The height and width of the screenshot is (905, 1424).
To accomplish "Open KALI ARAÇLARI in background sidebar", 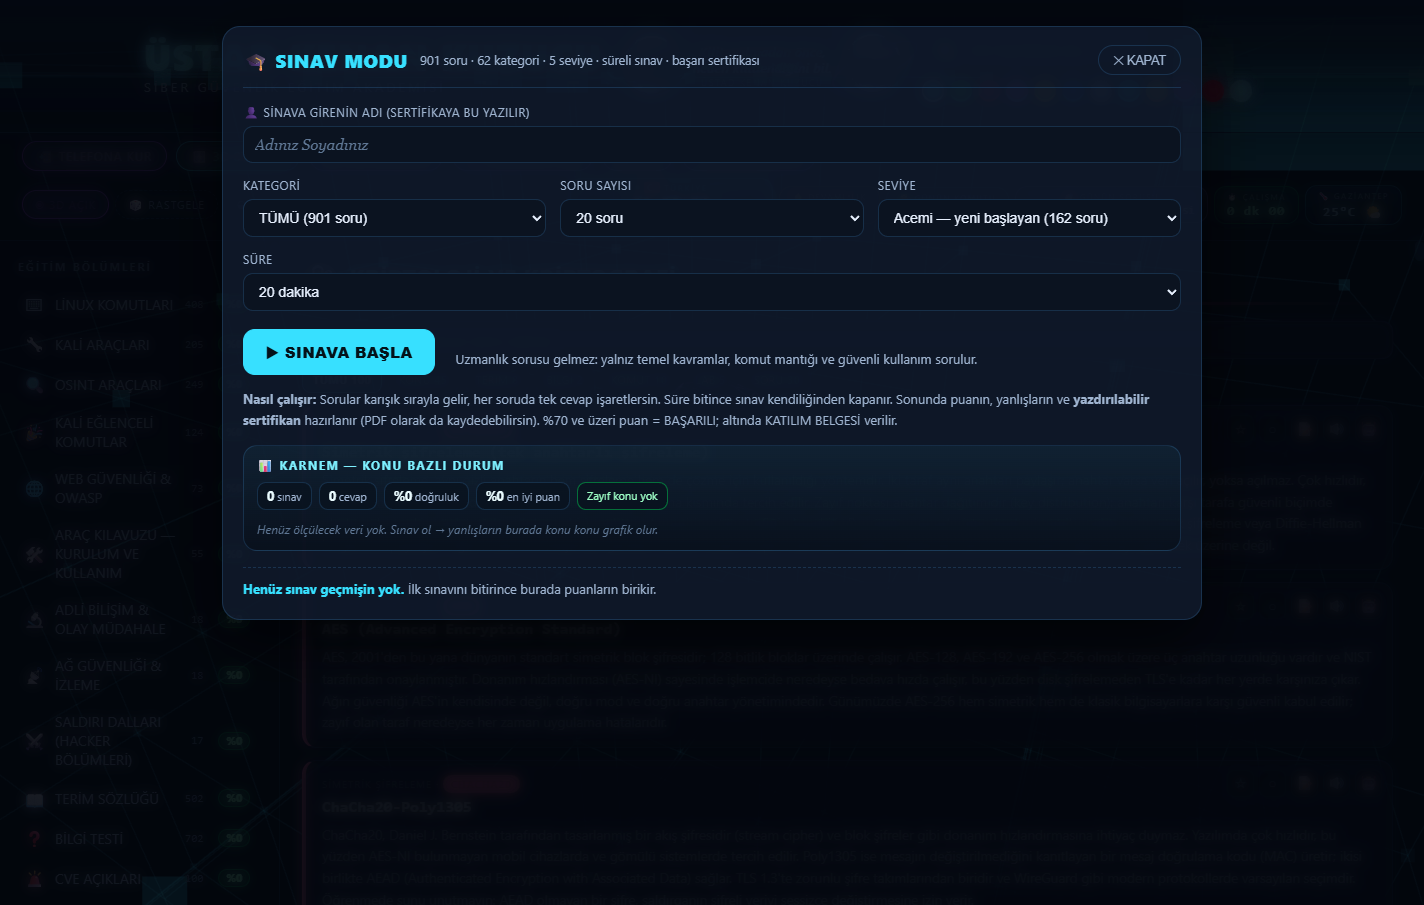I will pyautogui.click(x=102, y=345).
